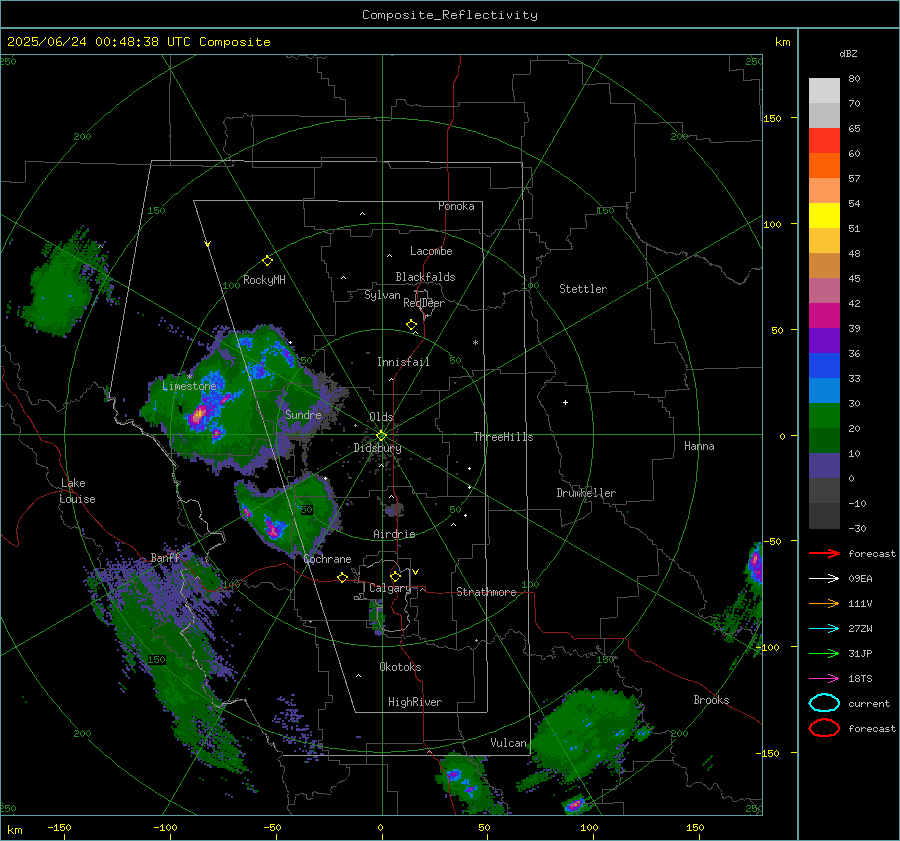Select the blue 33-36 dBZ swatch
Viewport: 900px width, 841px height.
824,366
